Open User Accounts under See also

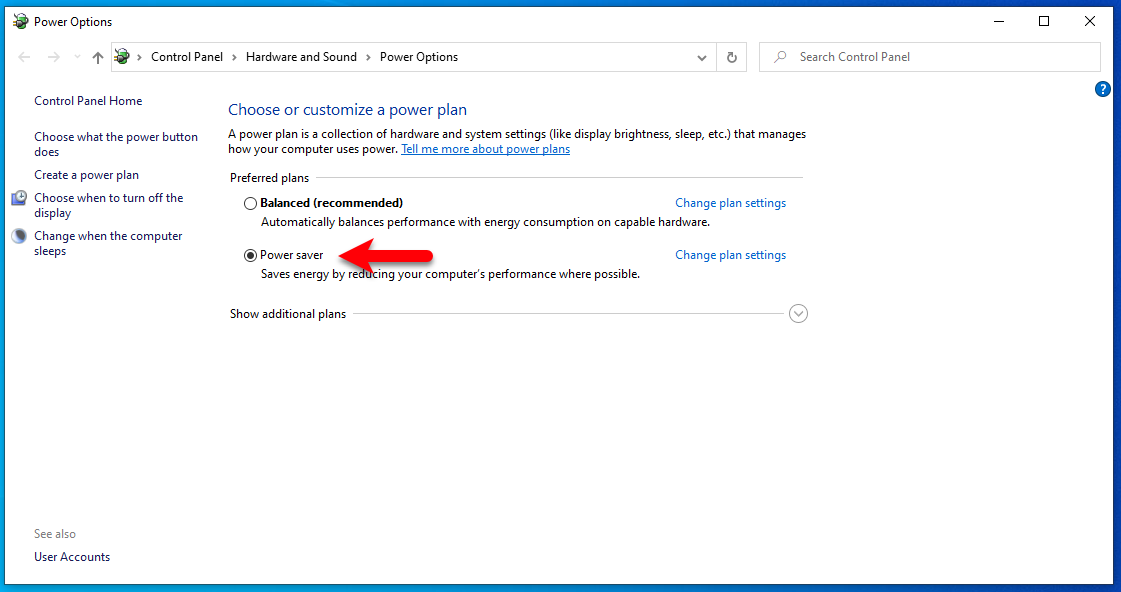(72, 557)
